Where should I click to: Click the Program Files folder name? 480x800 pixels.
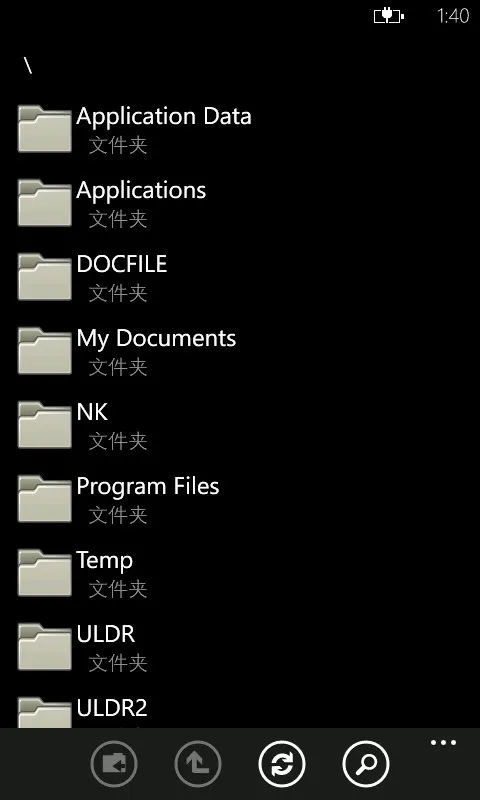pos(148,486)
